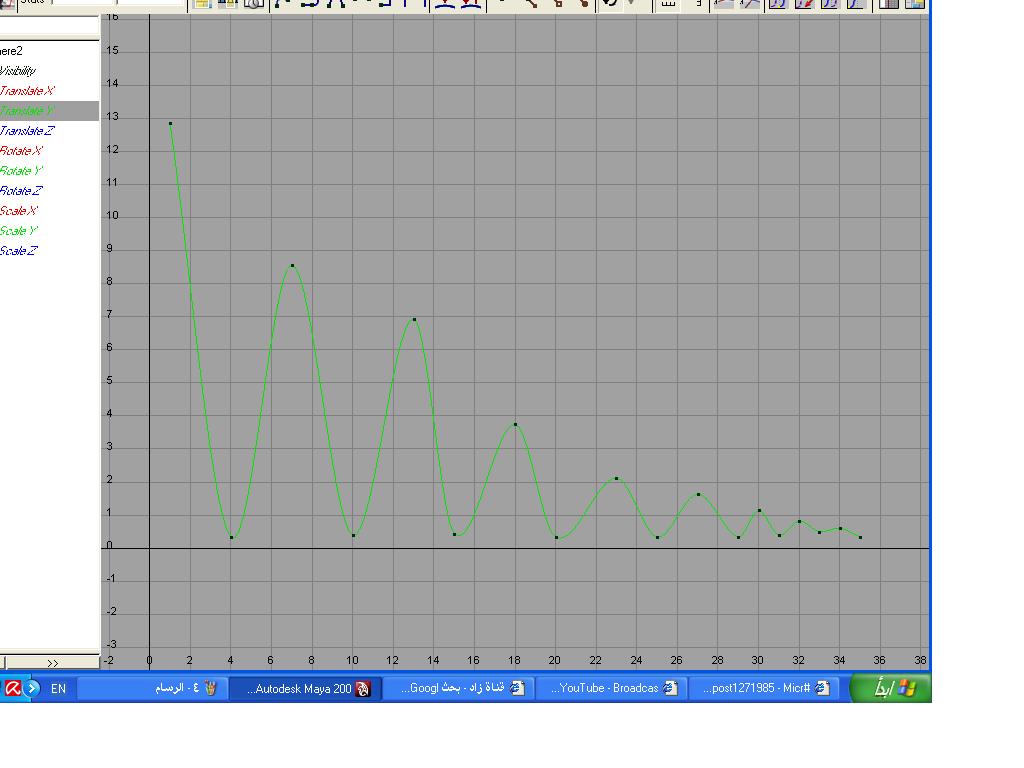Select the low keyframe at frame 4
1024x768 pixels.
[232, 537]
